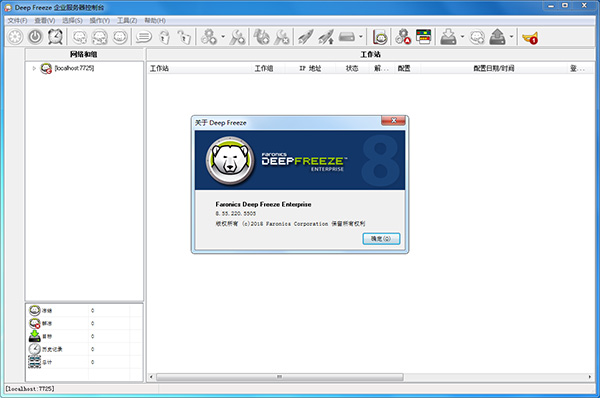This screenshot has width=600, height=398.
Task: Click the version text 8.53.220.5505
Action: pos(236,214)
